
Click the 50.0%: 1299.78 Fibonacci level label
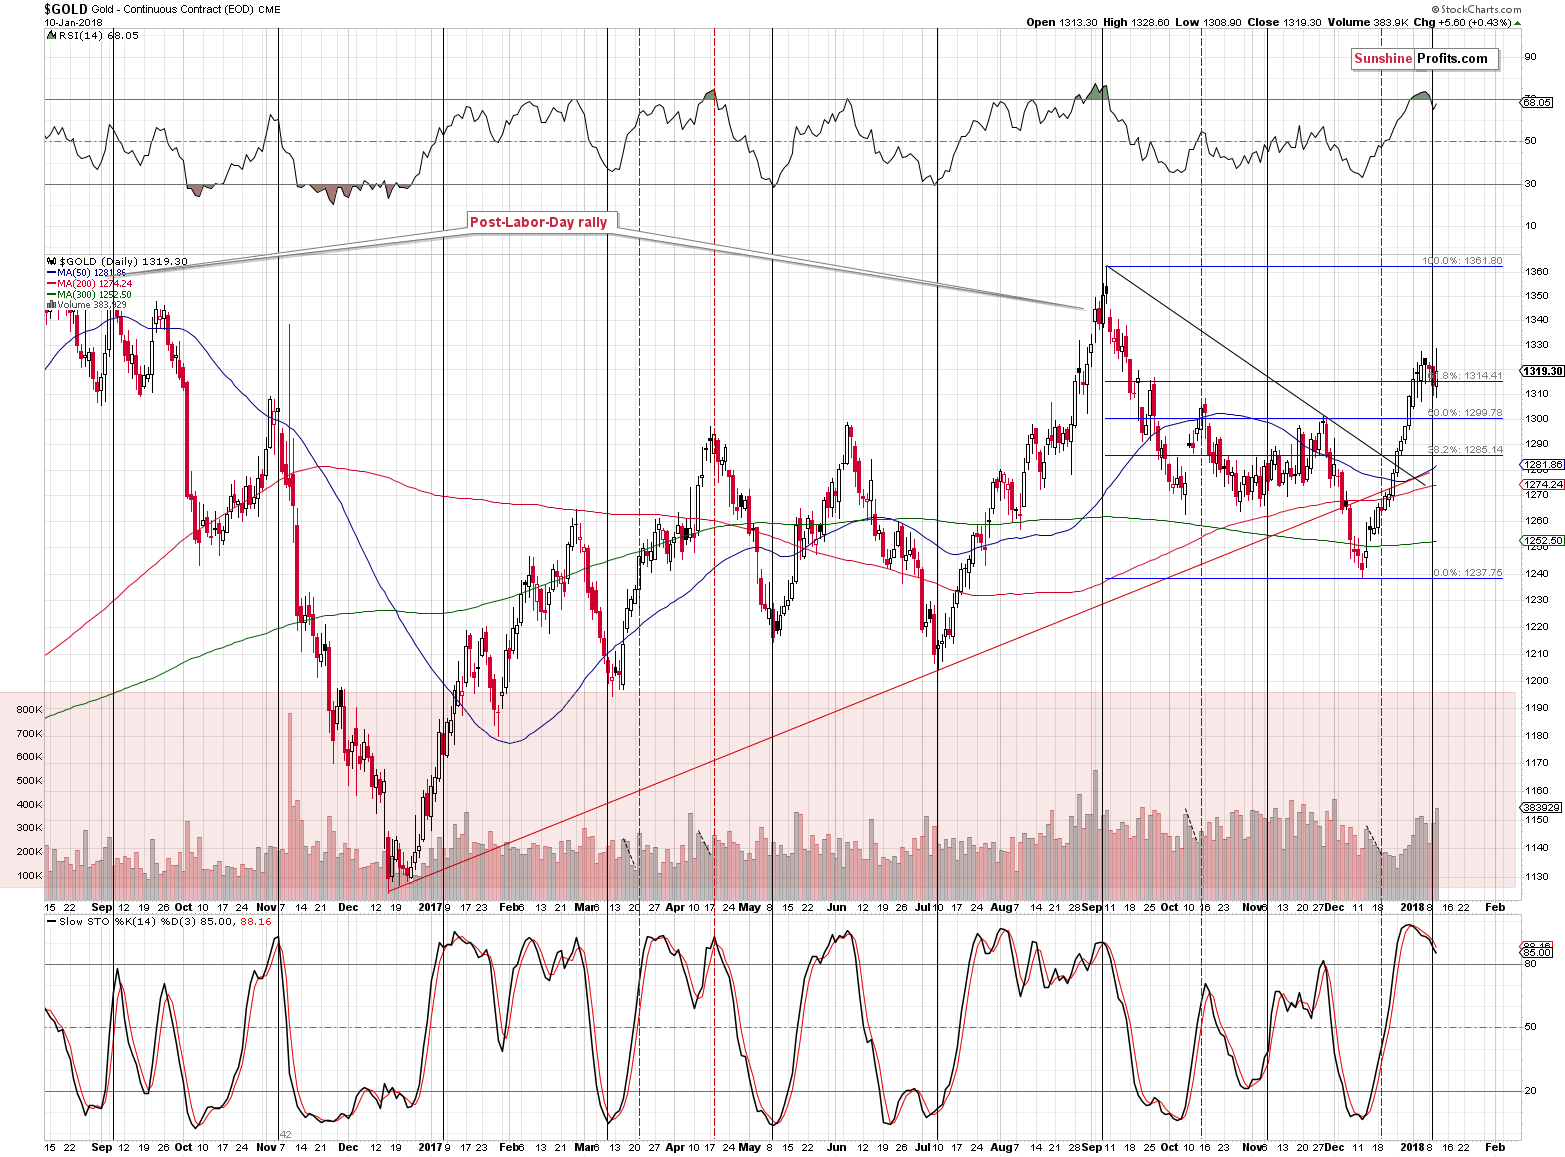tap(1465, 412)
